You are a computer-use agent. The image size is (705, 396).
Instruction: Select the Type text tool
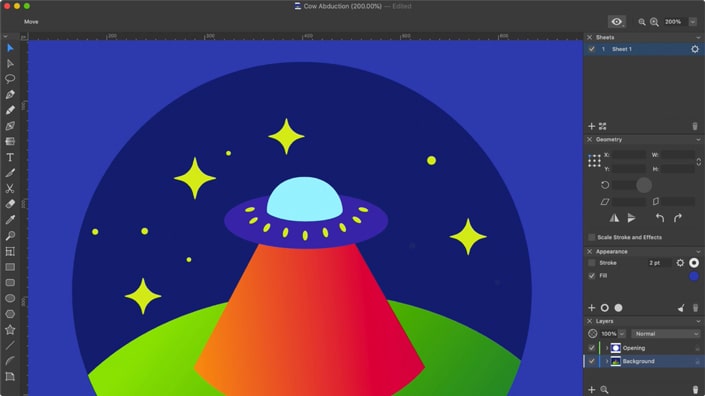coord(10,157)
